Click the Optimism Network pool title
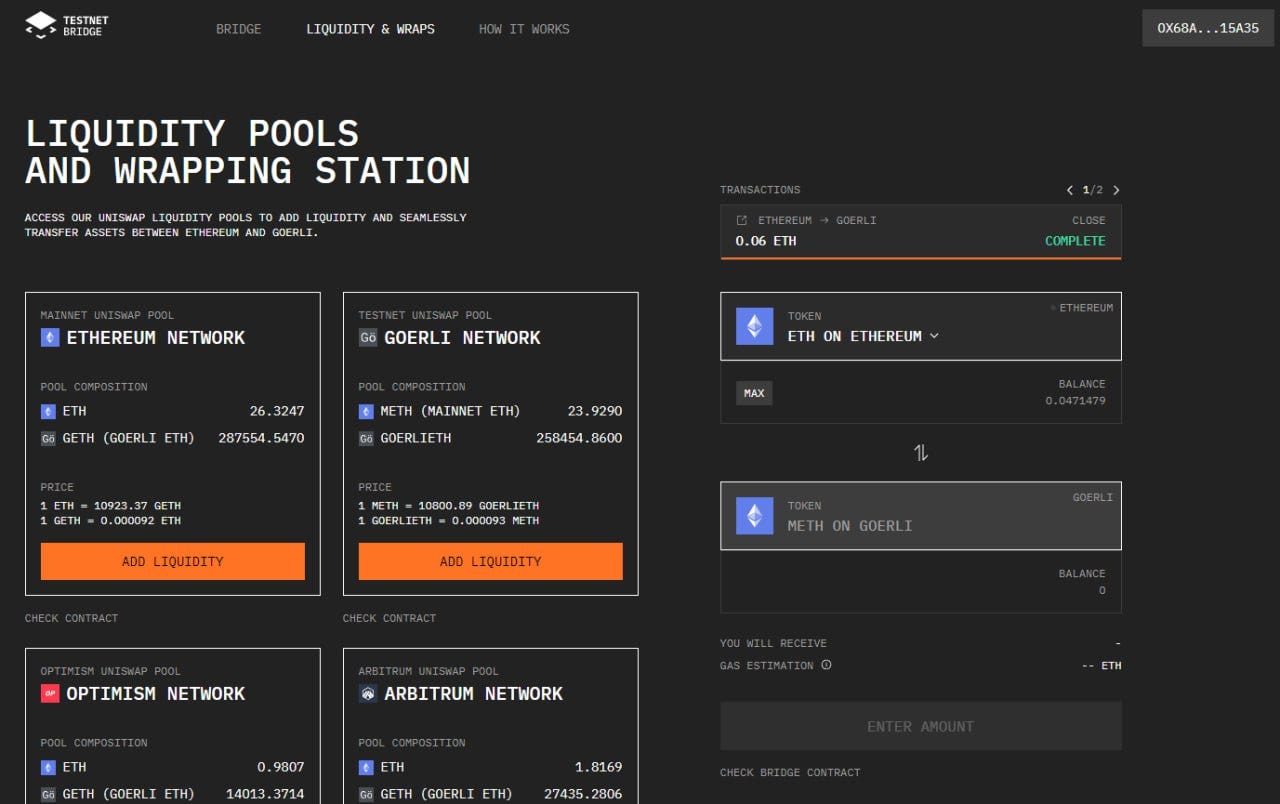 pyautogui.click(x=156, y=694)
